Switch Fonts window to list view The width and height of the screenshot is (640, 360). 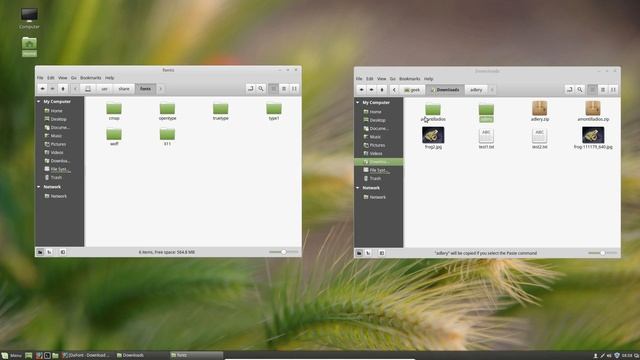click(284, 89)
